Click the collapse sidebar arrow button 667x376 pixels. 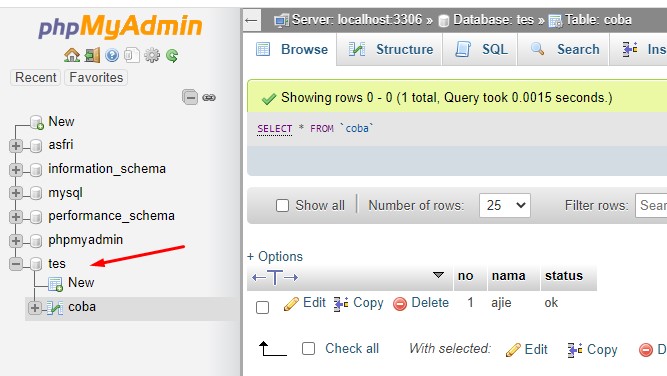coord(251,20)
